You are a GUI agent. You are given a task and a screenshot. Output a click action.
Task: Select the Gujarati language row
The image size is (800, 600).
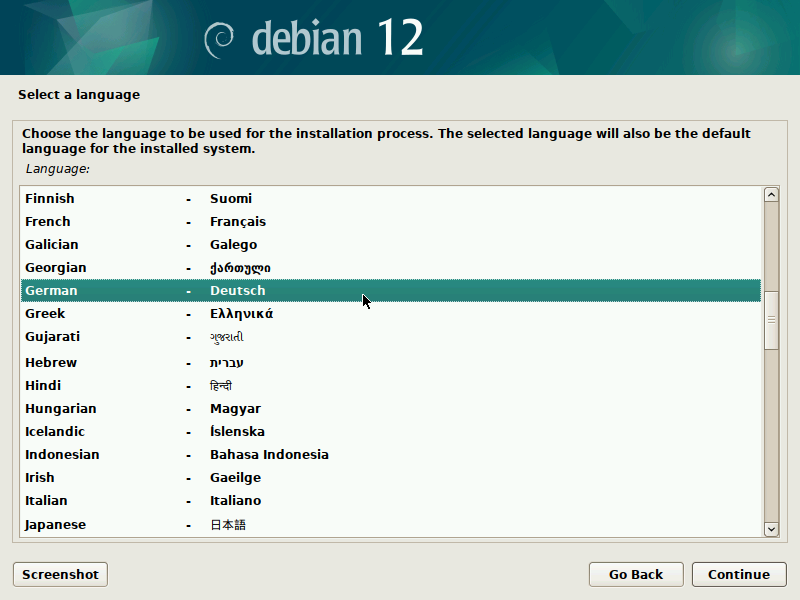[391, 337]
